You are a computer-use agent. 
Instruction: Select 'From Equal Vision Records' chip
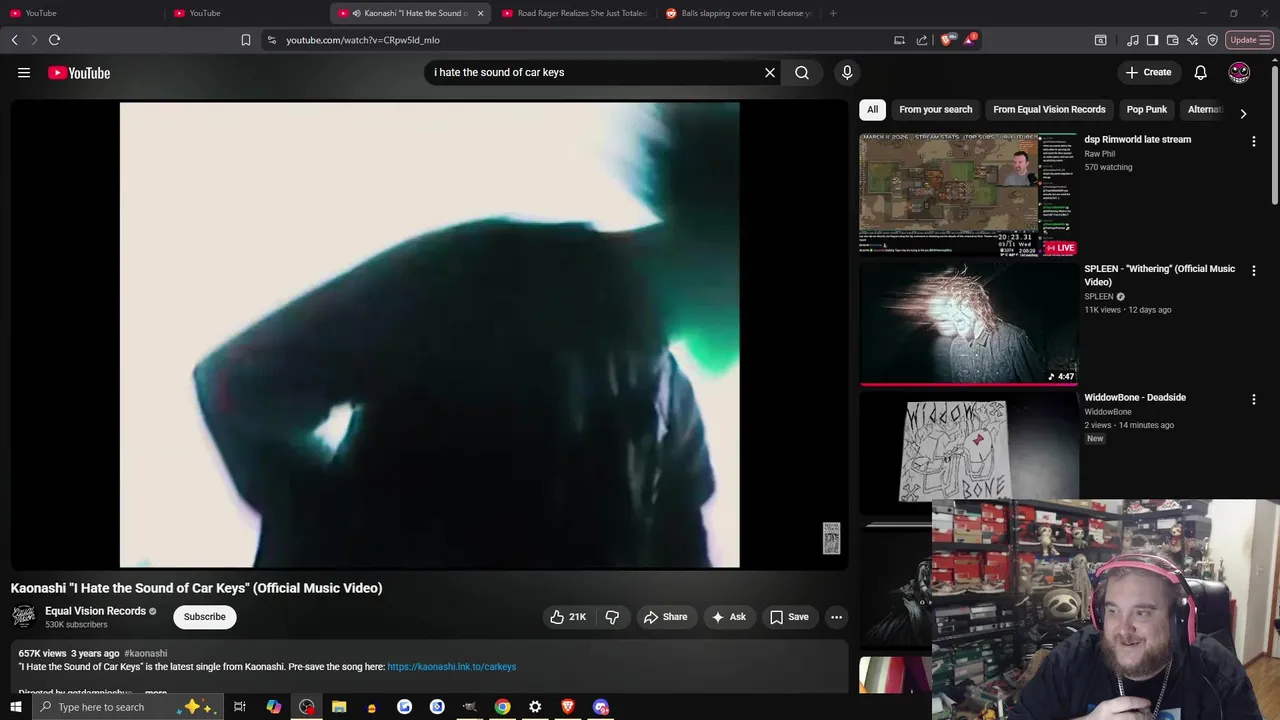tap(1049, 110)
